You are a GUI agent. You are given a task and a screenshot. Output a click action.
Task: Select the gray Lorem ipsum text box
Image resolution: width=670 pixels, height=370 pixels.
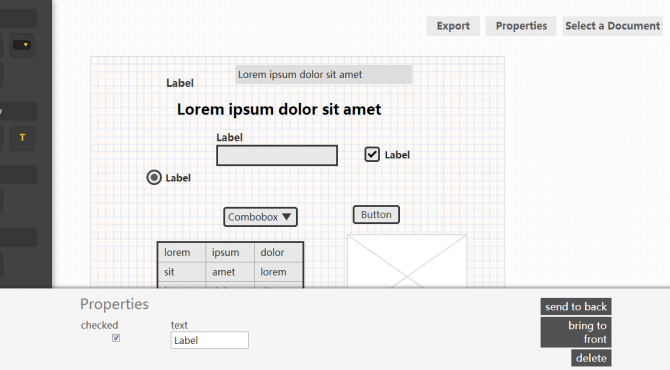coord(323,74)
